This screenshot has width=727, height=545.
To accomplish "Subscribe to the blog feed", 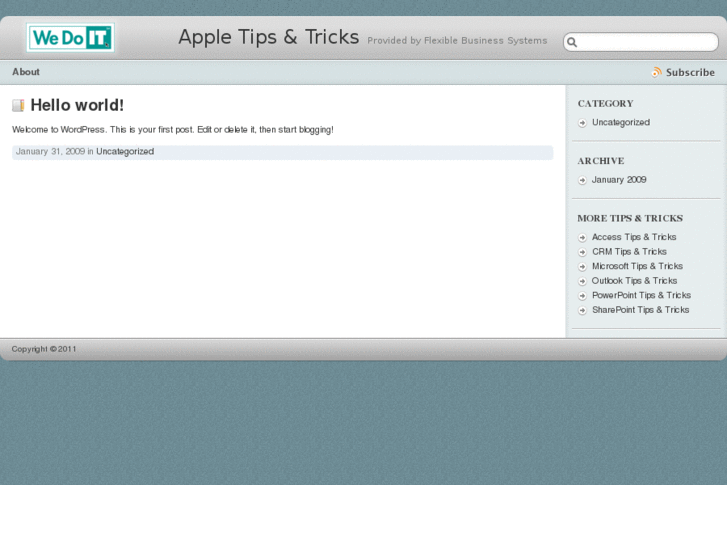I will click(690, 72).
